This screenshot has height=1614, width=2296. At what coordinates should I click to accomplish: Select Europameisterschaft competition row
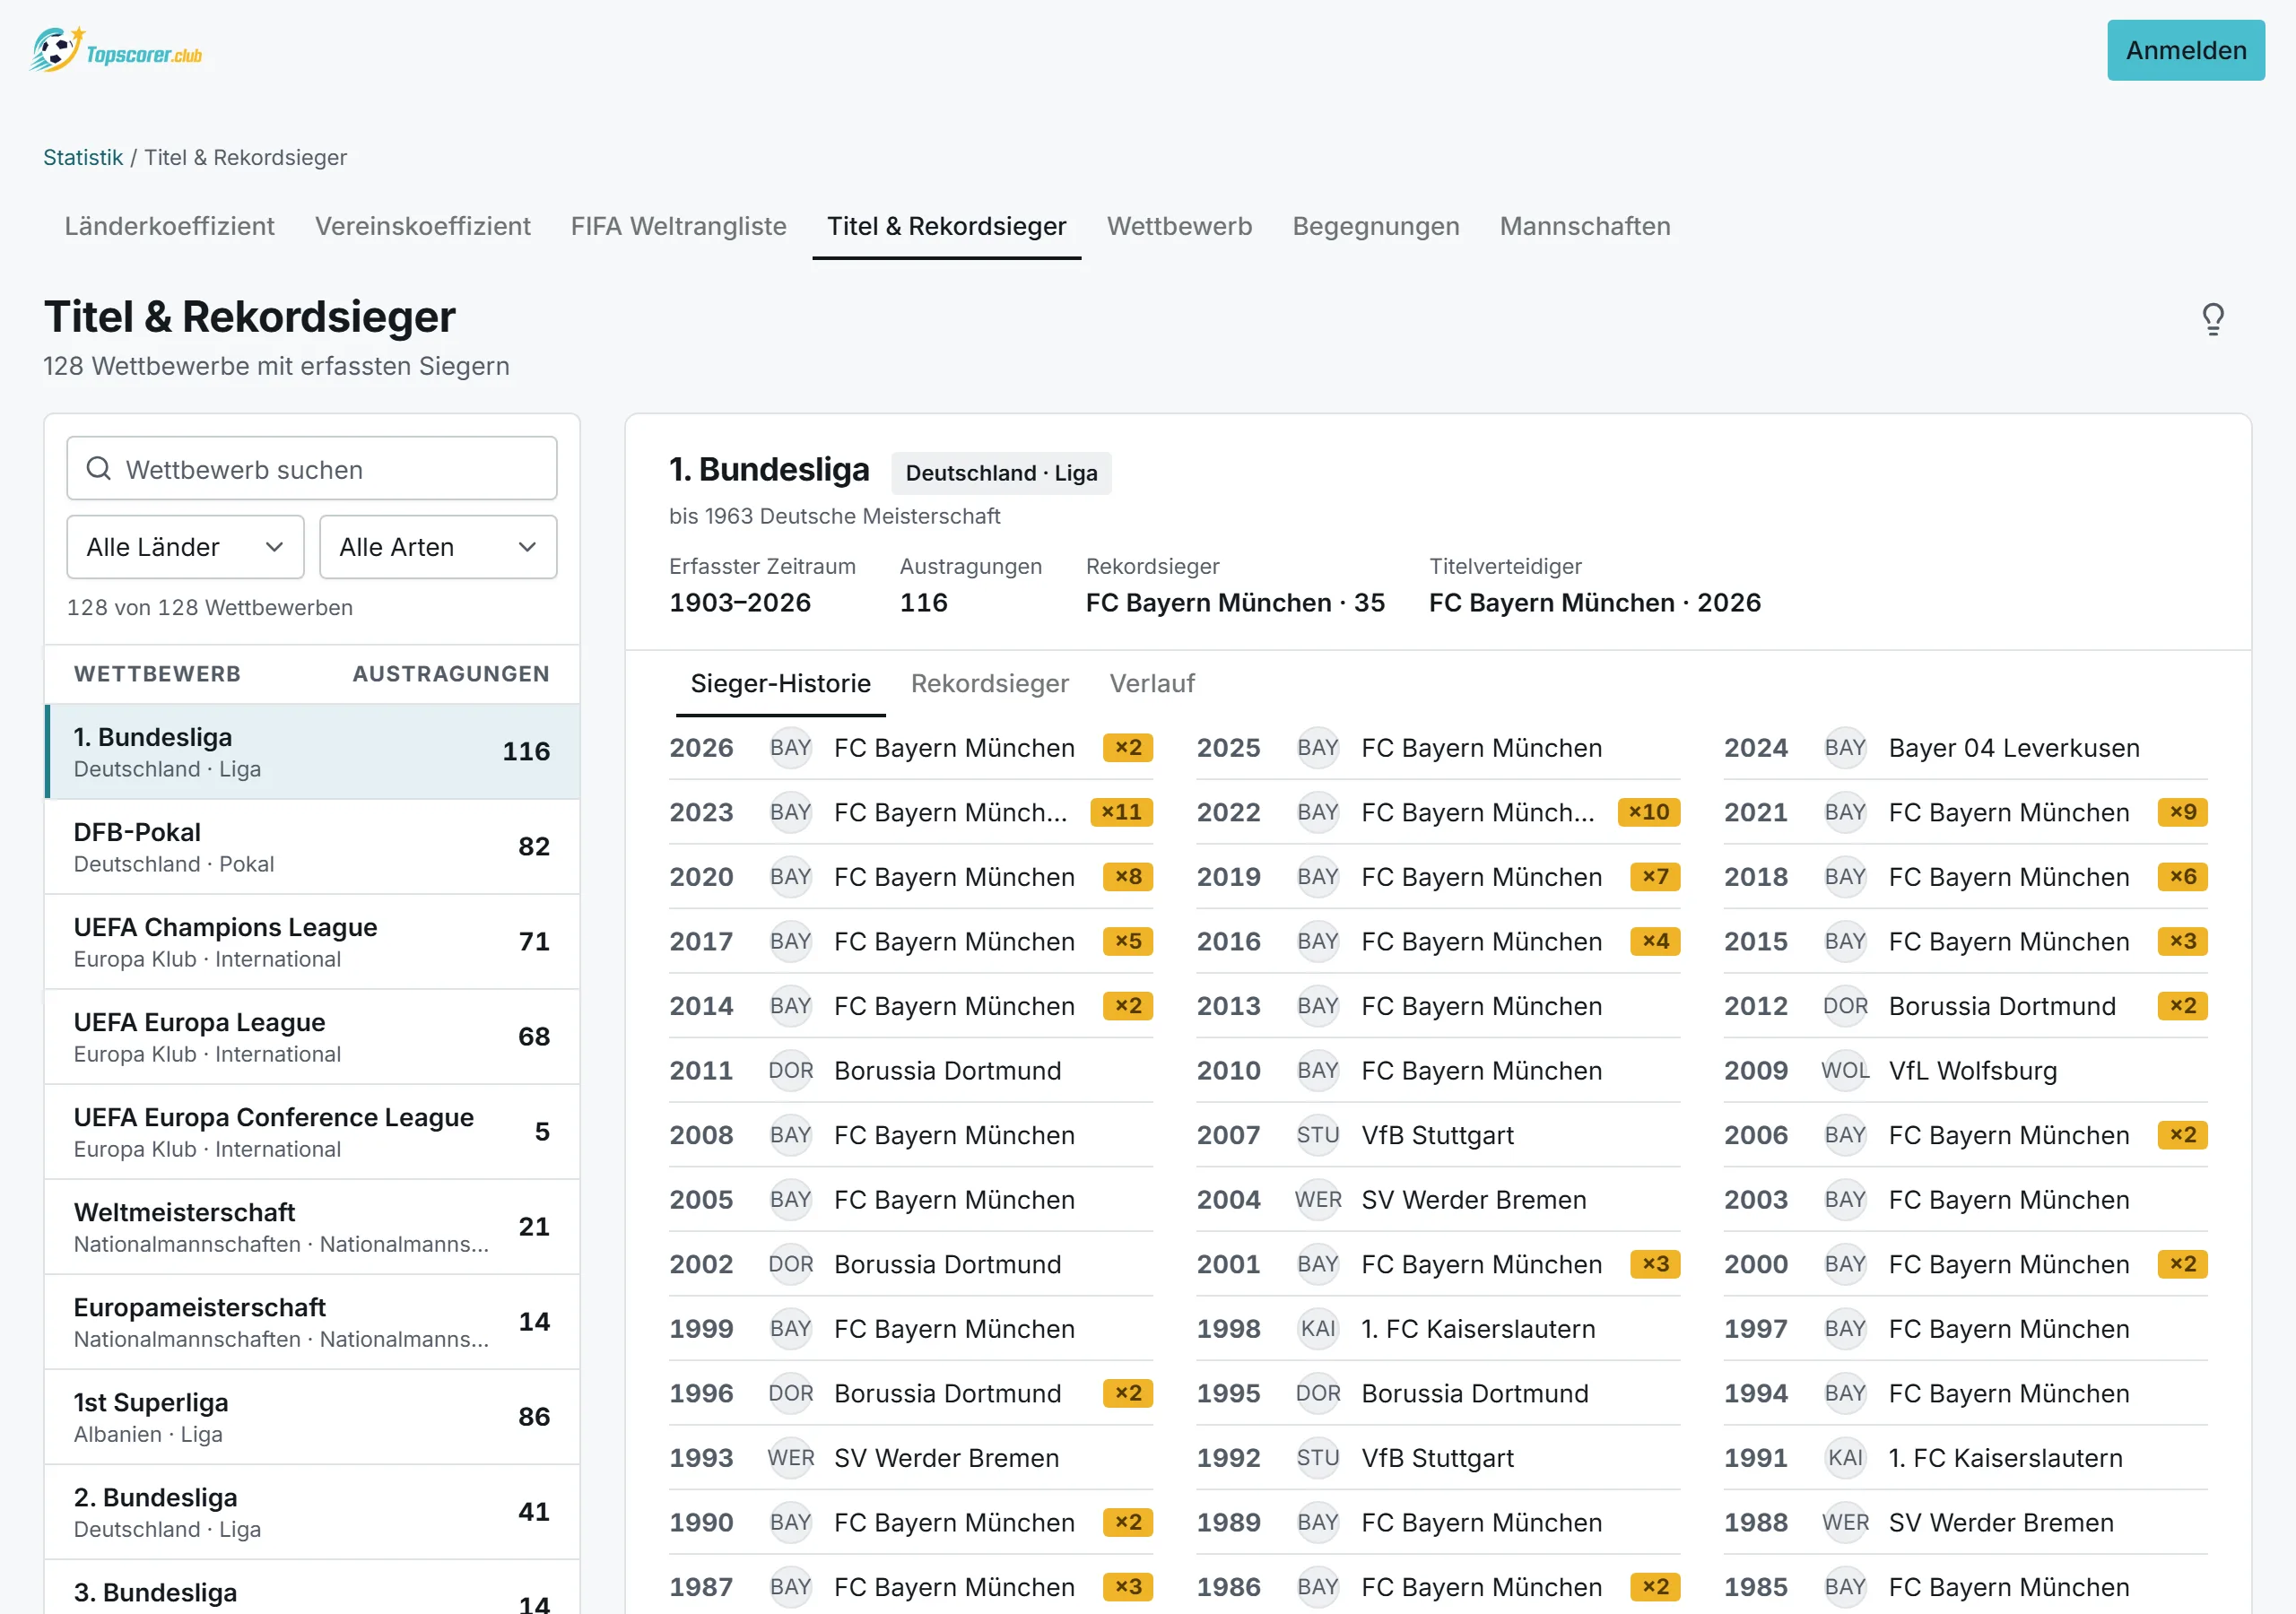[x=312, y=1322]
